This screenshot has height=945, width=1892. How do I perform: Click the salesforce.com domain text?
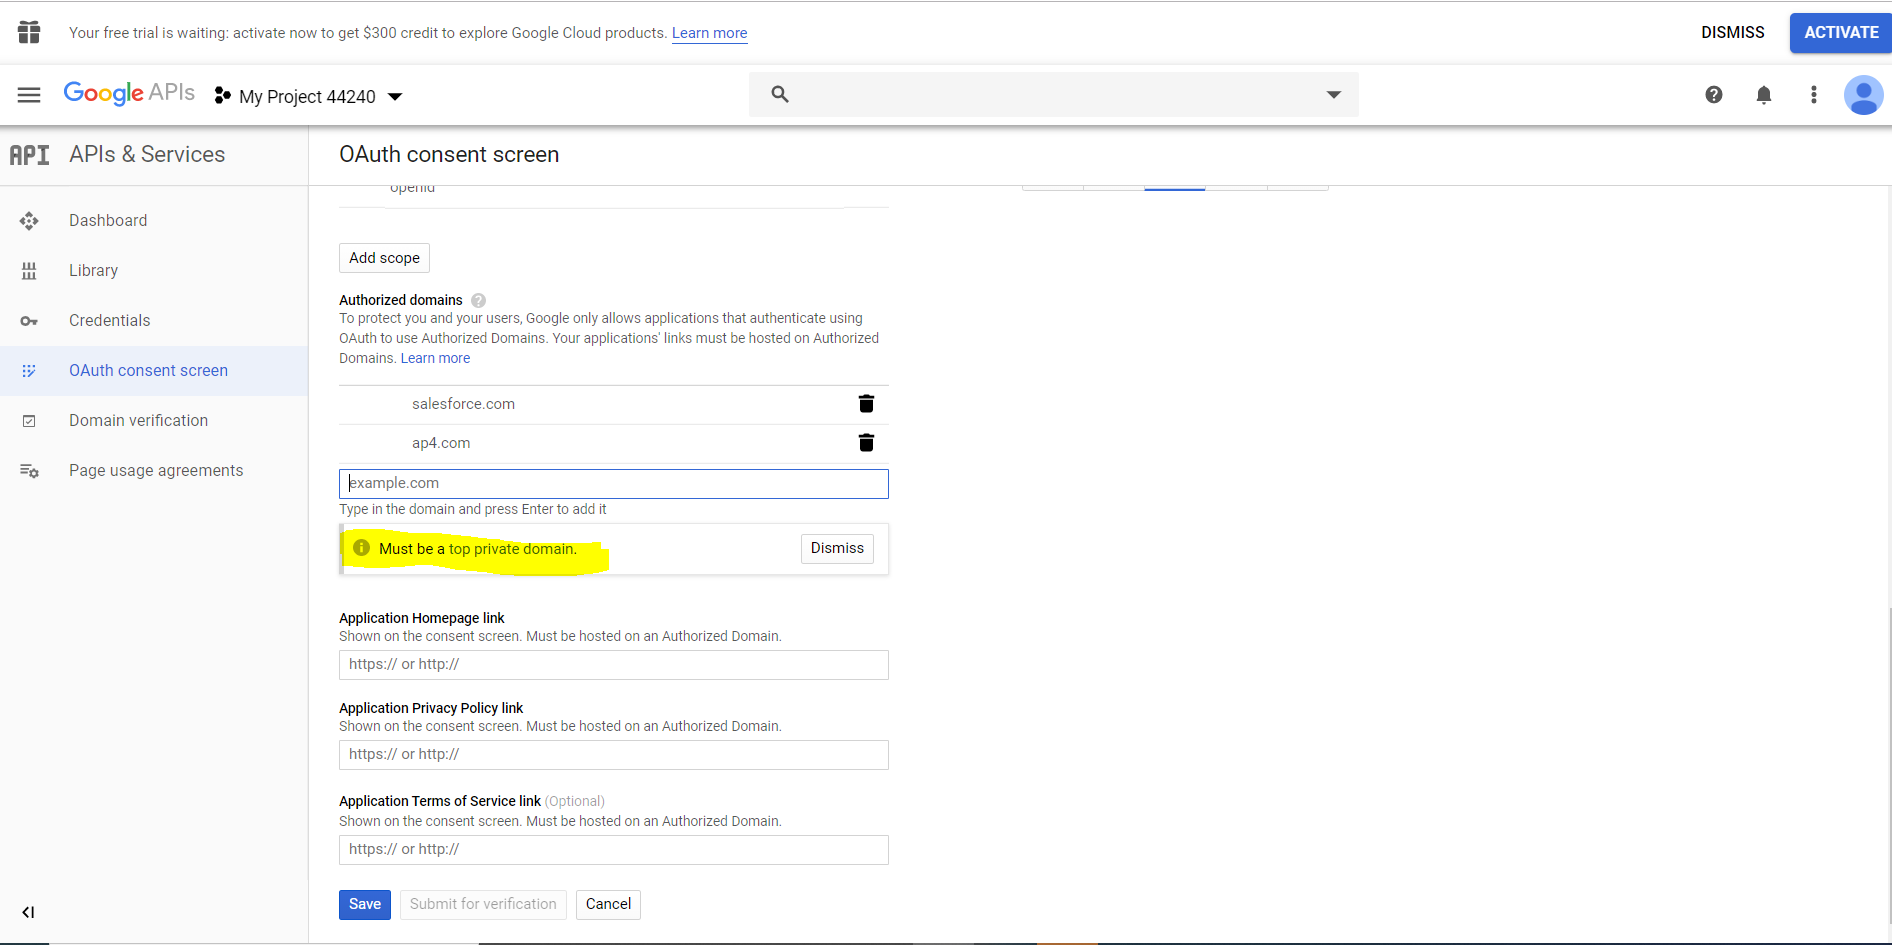pyautogui.click(x=463, y=404)
